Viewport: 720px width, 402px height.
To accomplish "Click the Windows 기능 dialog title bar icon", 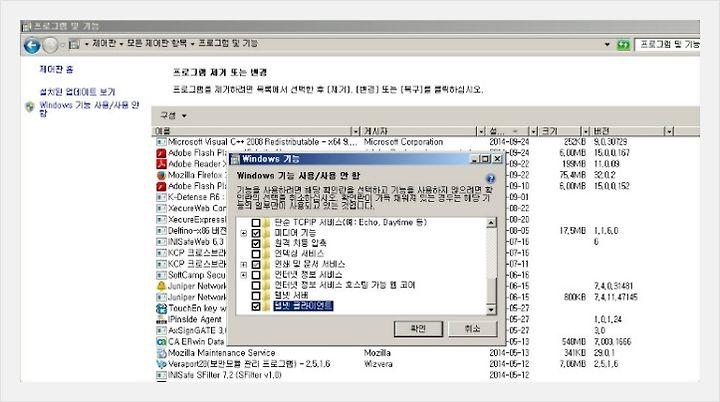I will coord(235,159).
